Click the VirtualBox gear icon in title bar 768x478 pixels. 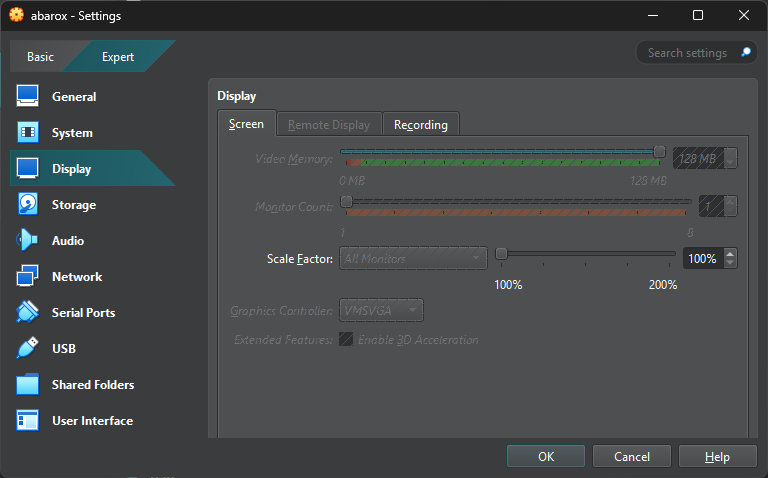click(16, 15)
